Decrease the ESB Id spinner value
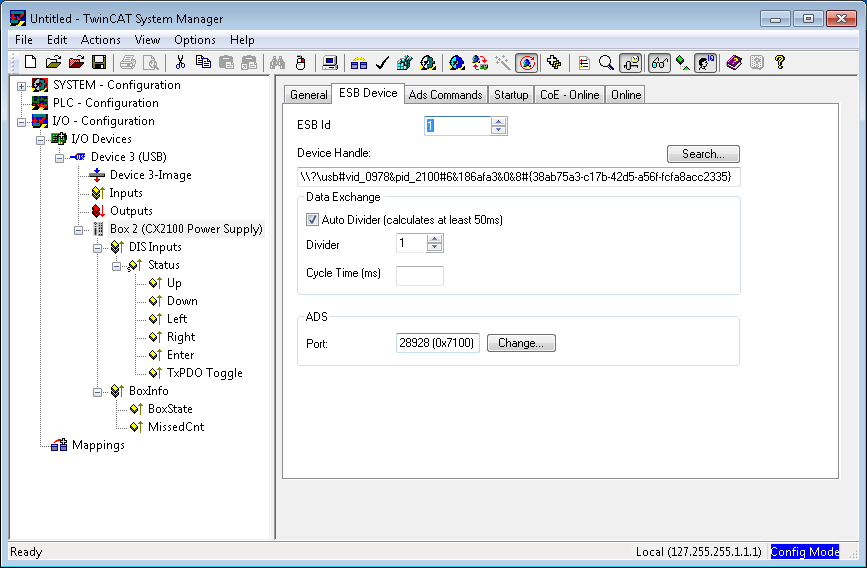 coord(498,130)
